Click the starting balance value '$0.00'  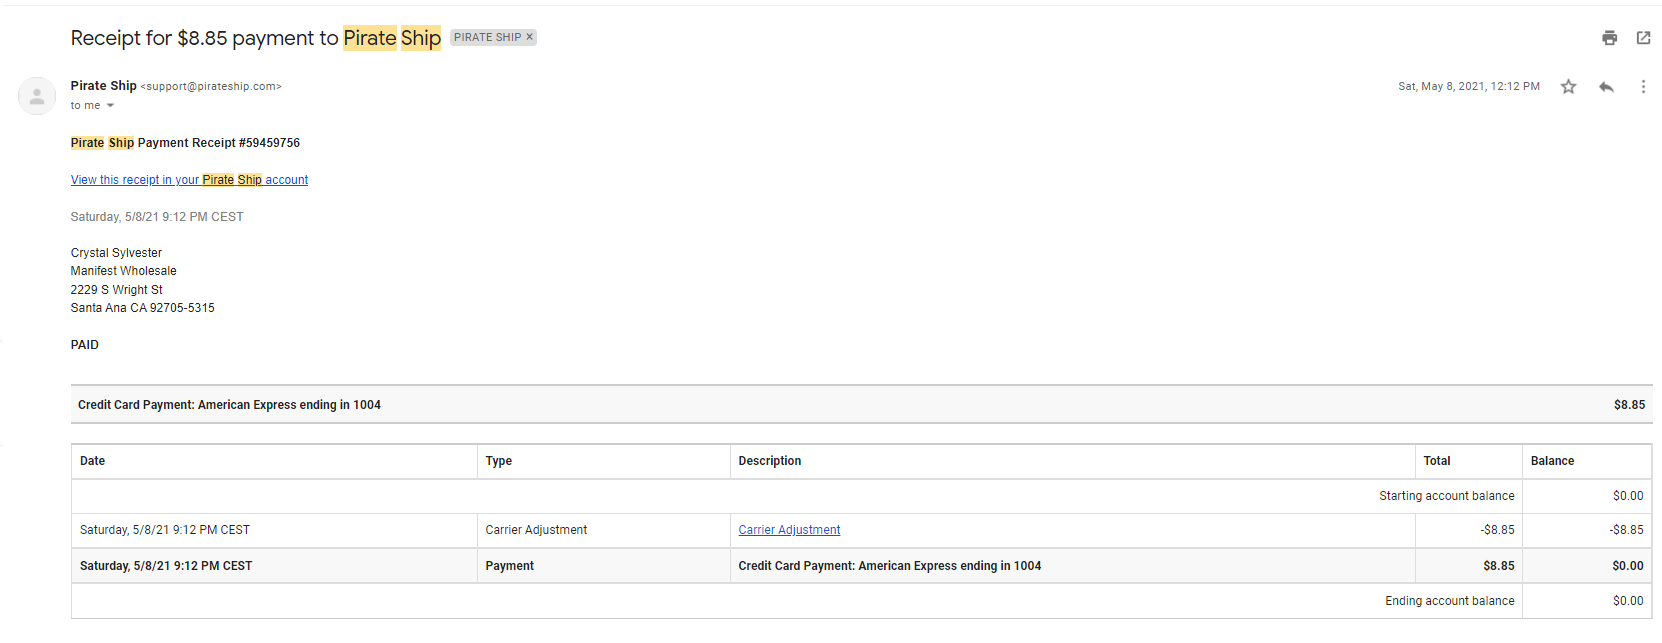point(1628,496)
